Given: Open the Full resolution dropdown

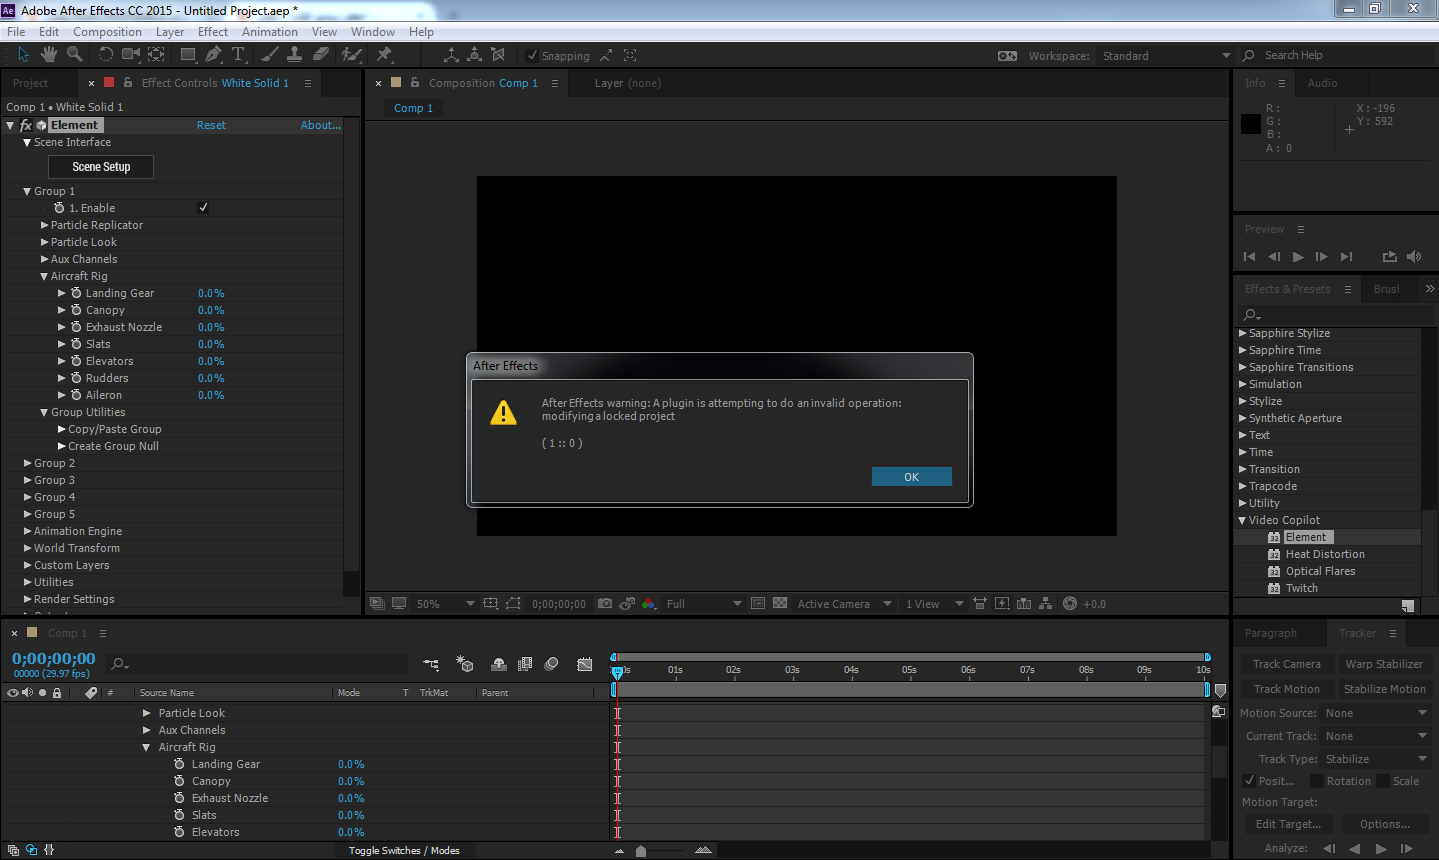Looking at the screenshot, I should [704, 604].
